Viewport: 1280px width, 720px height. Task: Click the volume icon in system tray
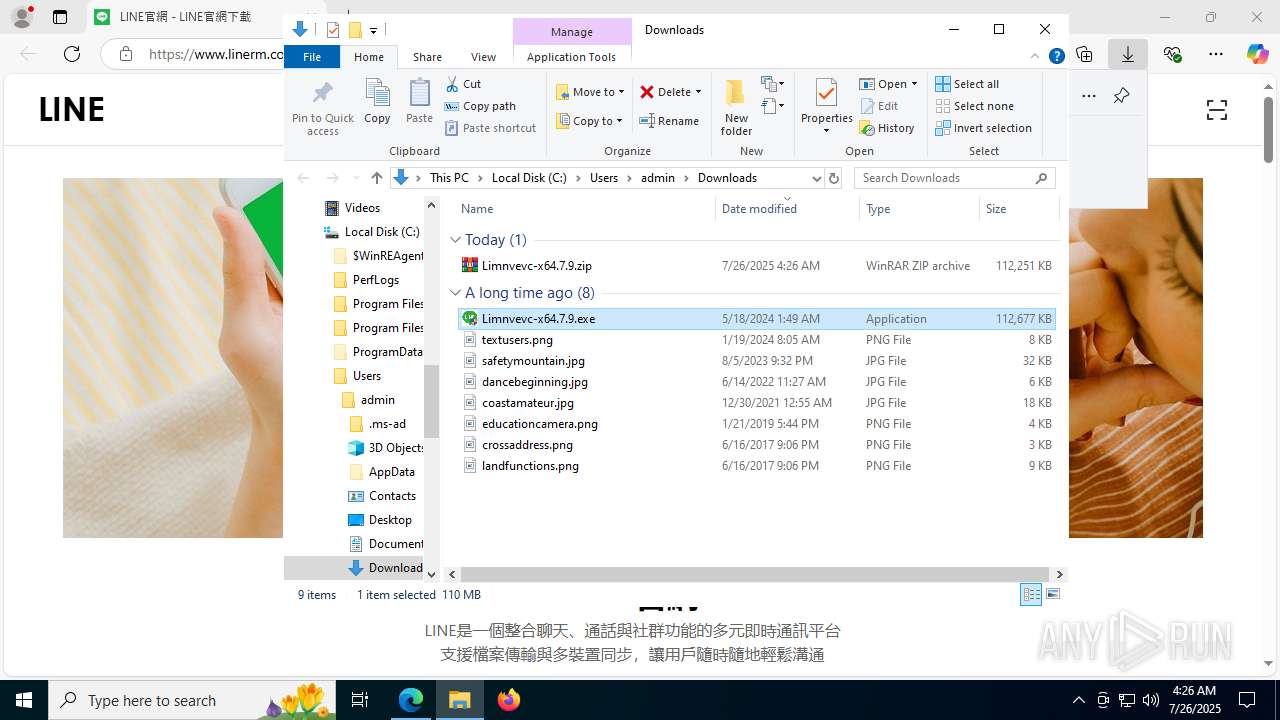[x=1150, y=700]
